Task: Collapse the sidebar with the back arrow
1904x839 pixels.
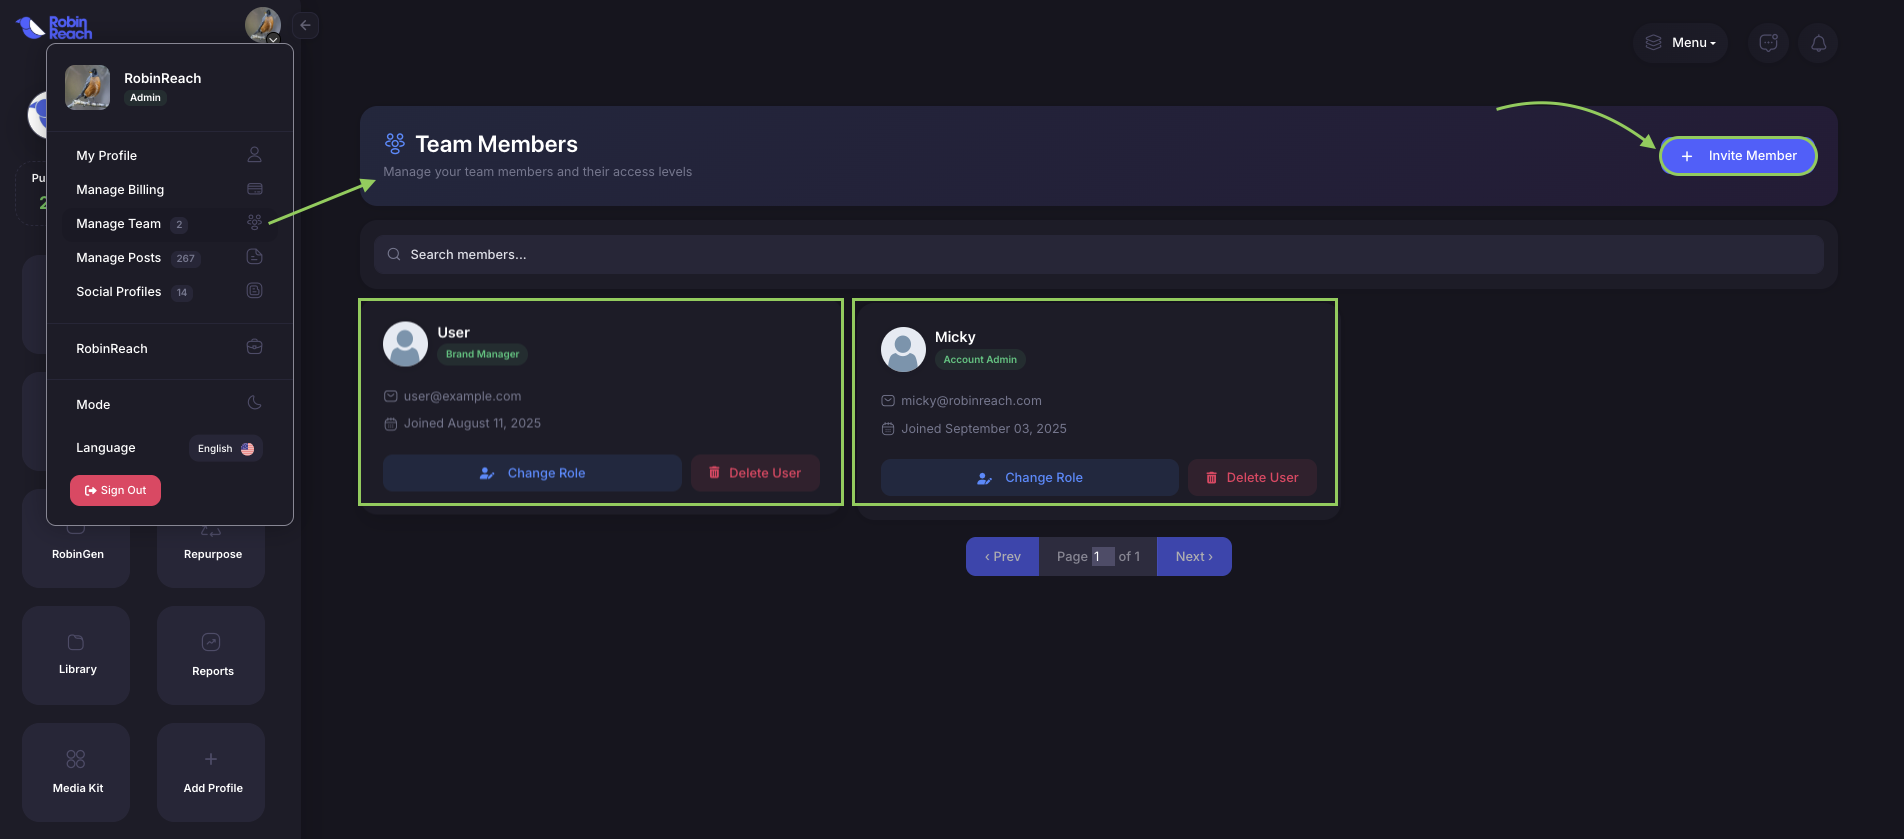Action: click(306, 25)
